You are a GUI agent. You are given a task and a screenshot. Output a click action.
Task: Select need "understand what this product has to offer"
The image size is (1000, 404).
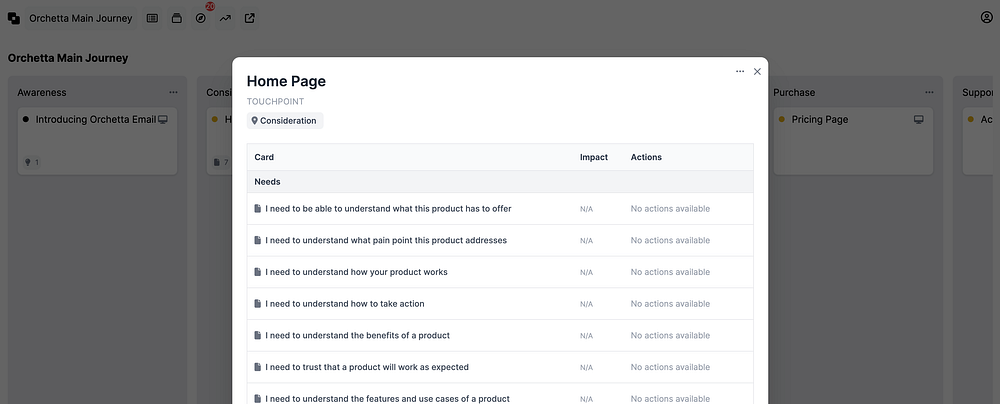tap(388, 209)
